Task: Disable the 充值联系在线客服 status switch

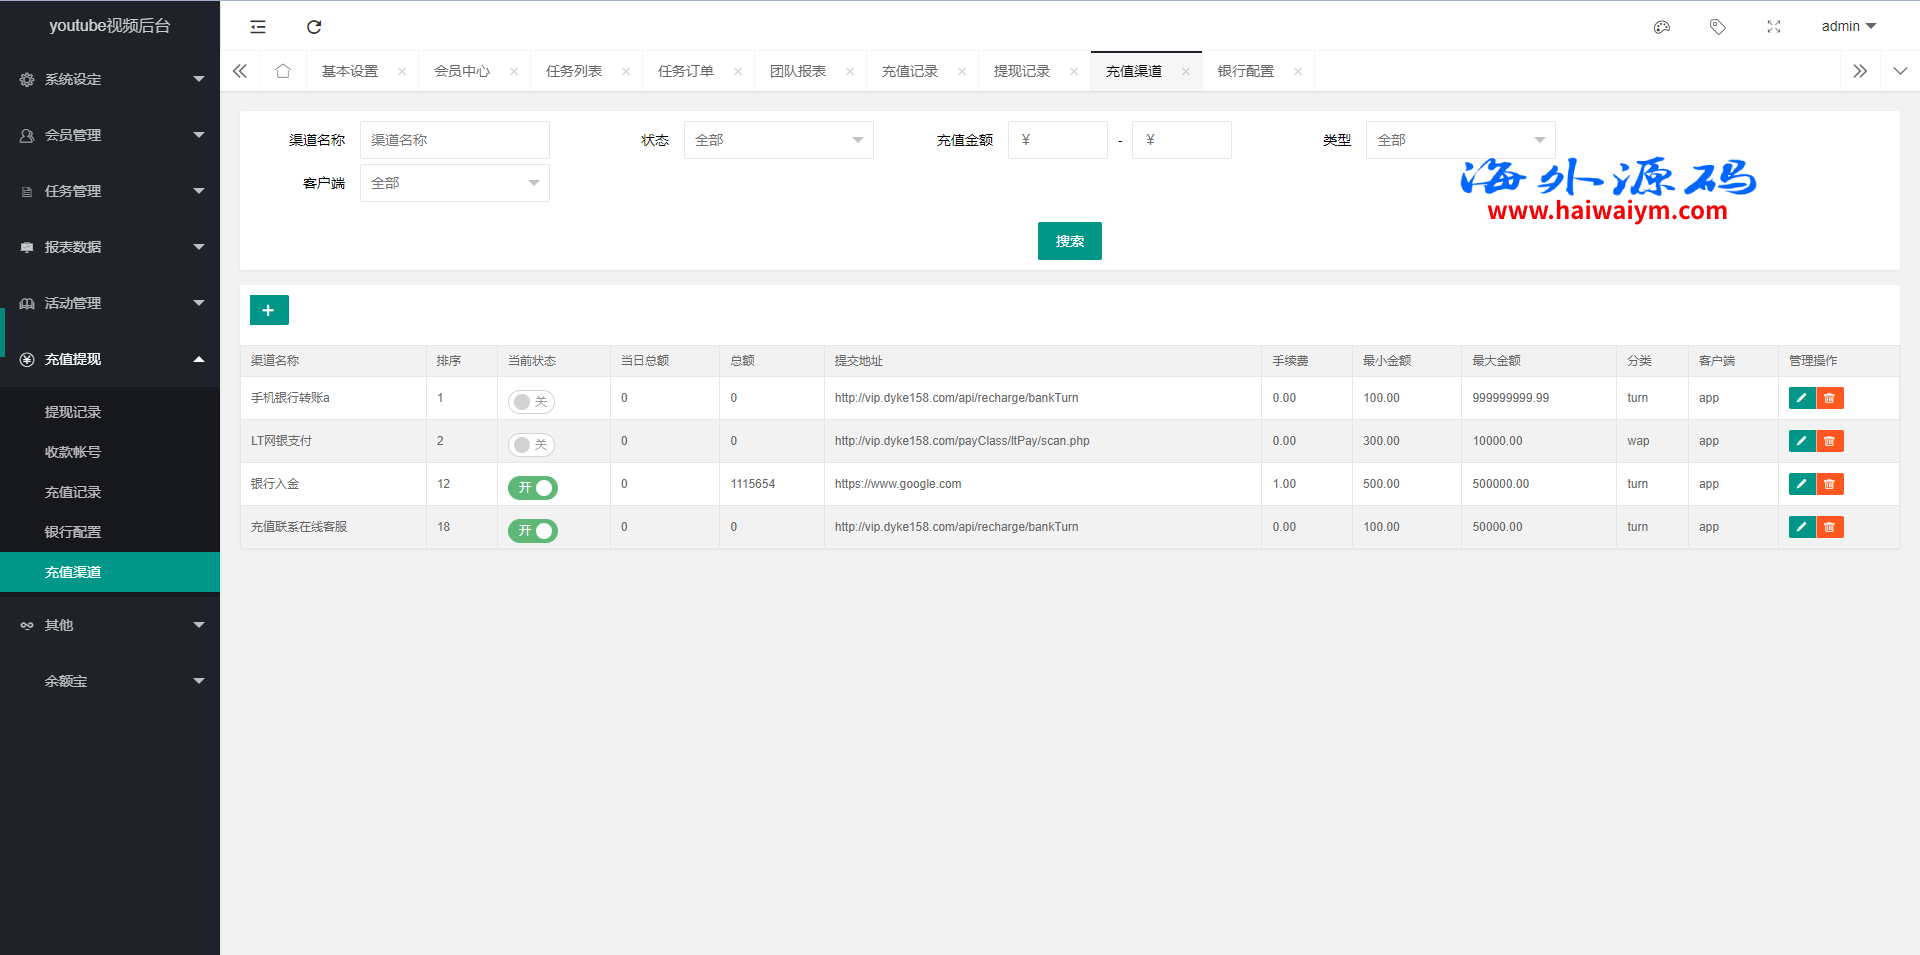Action: 532,531
